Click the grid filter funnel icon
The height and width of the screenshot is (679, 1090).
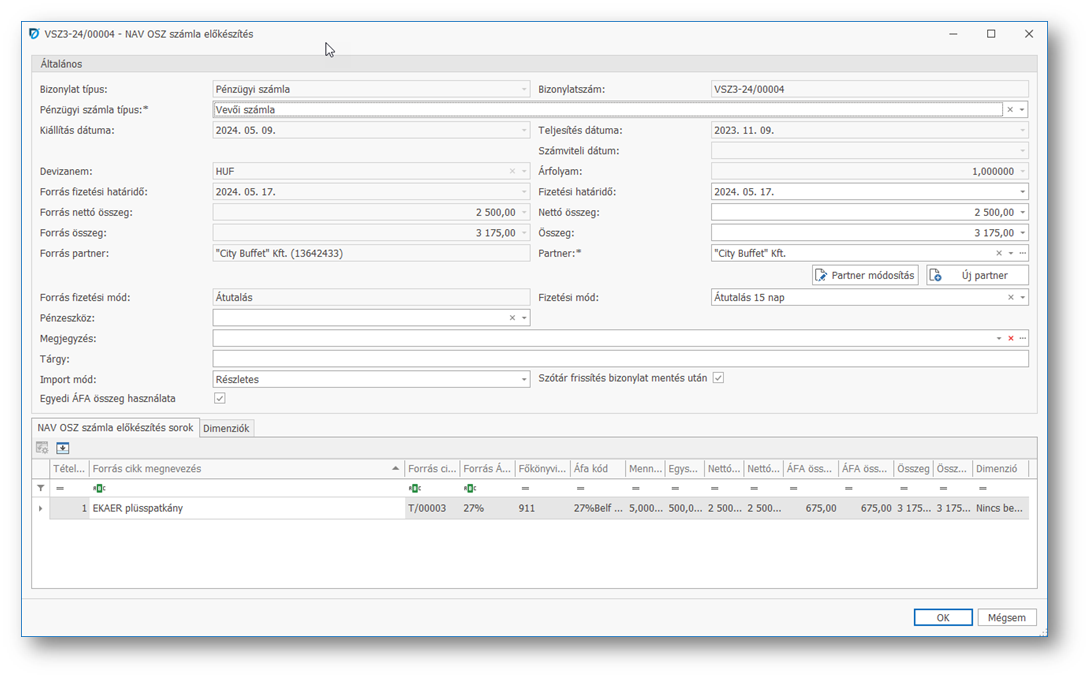point(41,488)
